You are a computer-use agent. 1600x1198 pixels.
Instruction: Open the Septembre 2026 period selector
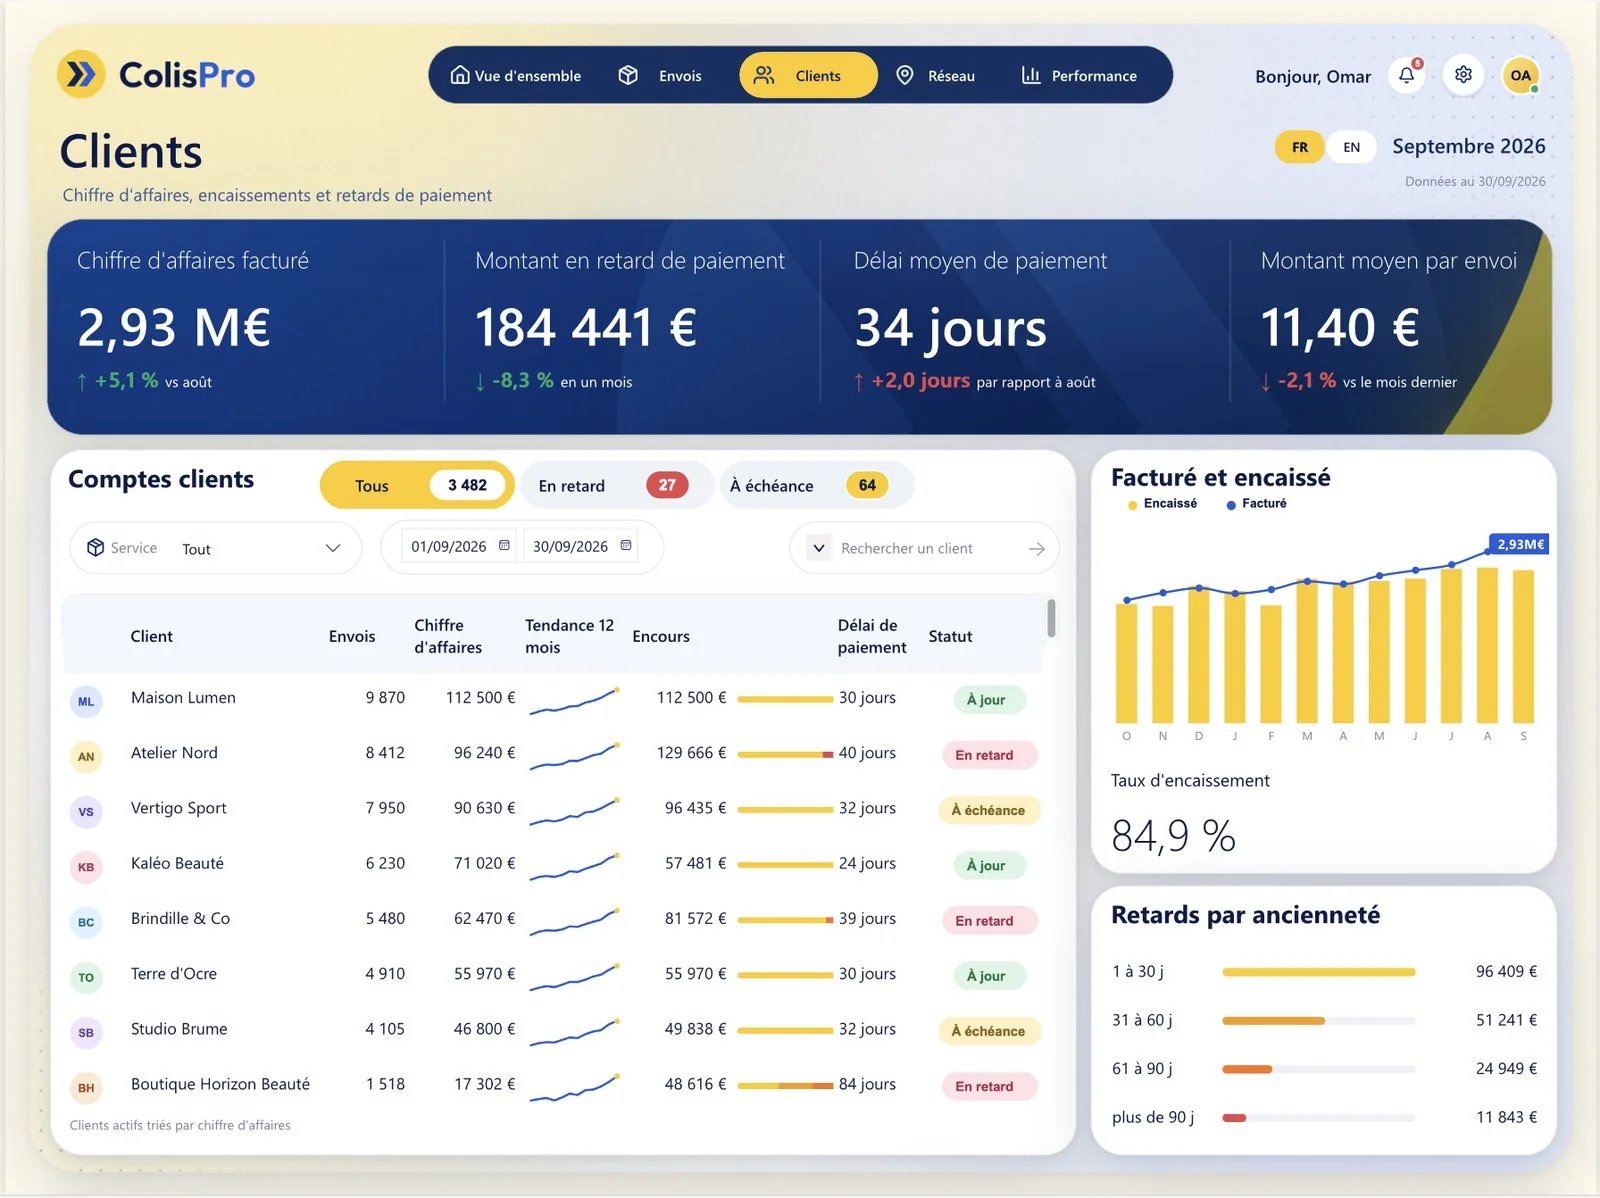pos(1468,146)
